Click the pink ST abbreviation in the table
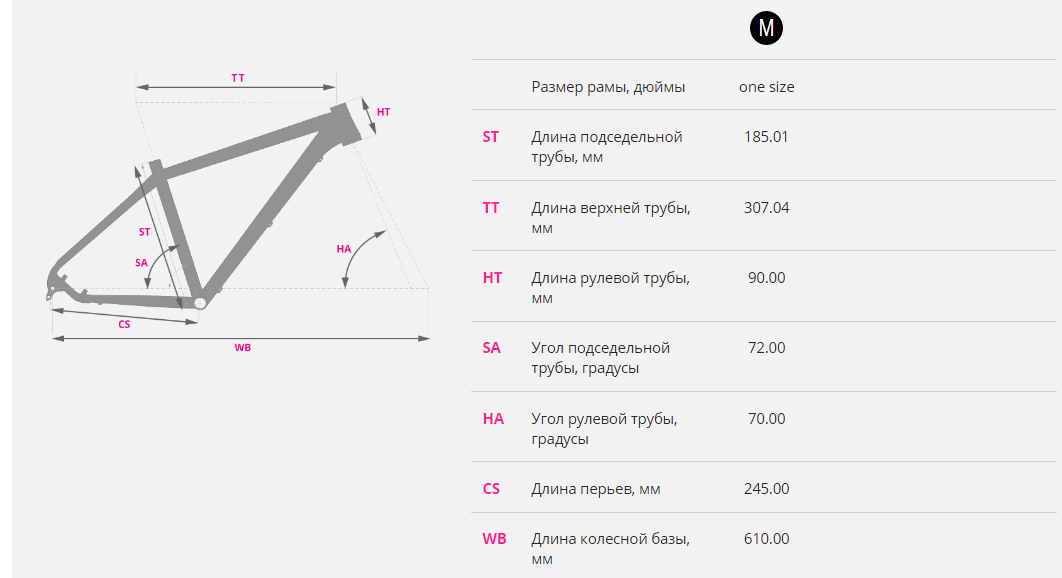The height and width of the screenshot is (578, 1062). pyautogui.click(x=490, y=137)
